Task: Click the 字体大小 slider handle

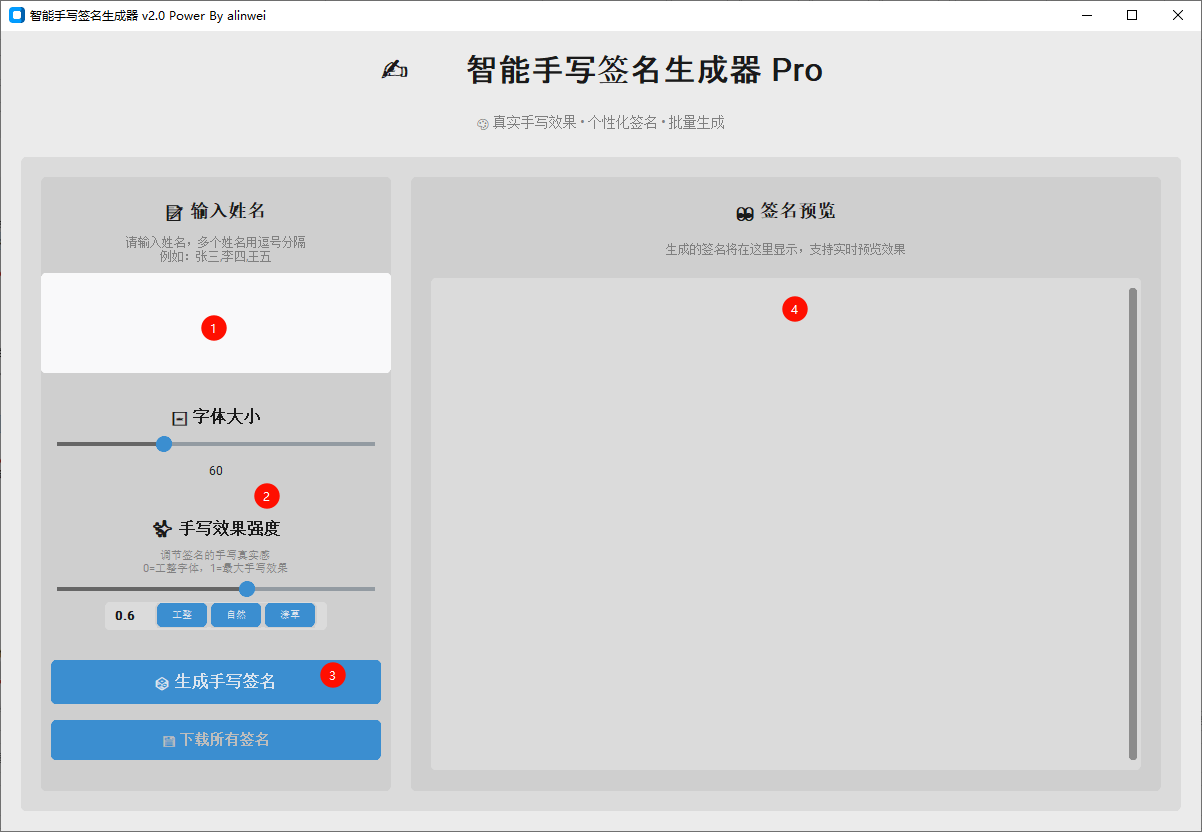Action: (x=164, y=444)
